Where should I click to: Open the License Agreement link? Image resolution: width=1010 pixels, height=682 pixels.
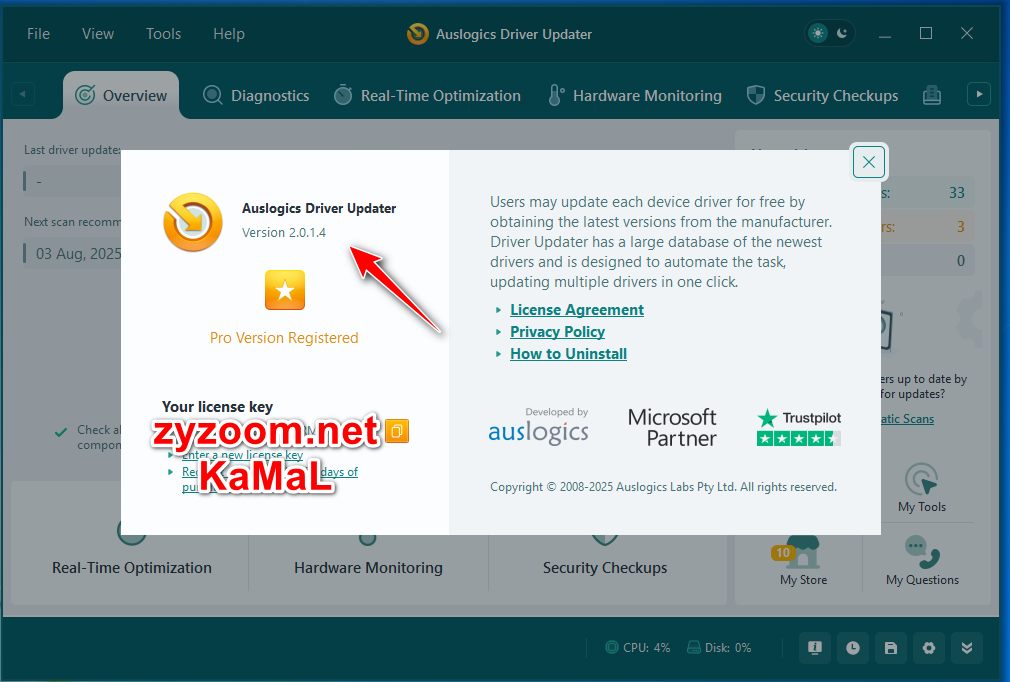pos(576,310)
